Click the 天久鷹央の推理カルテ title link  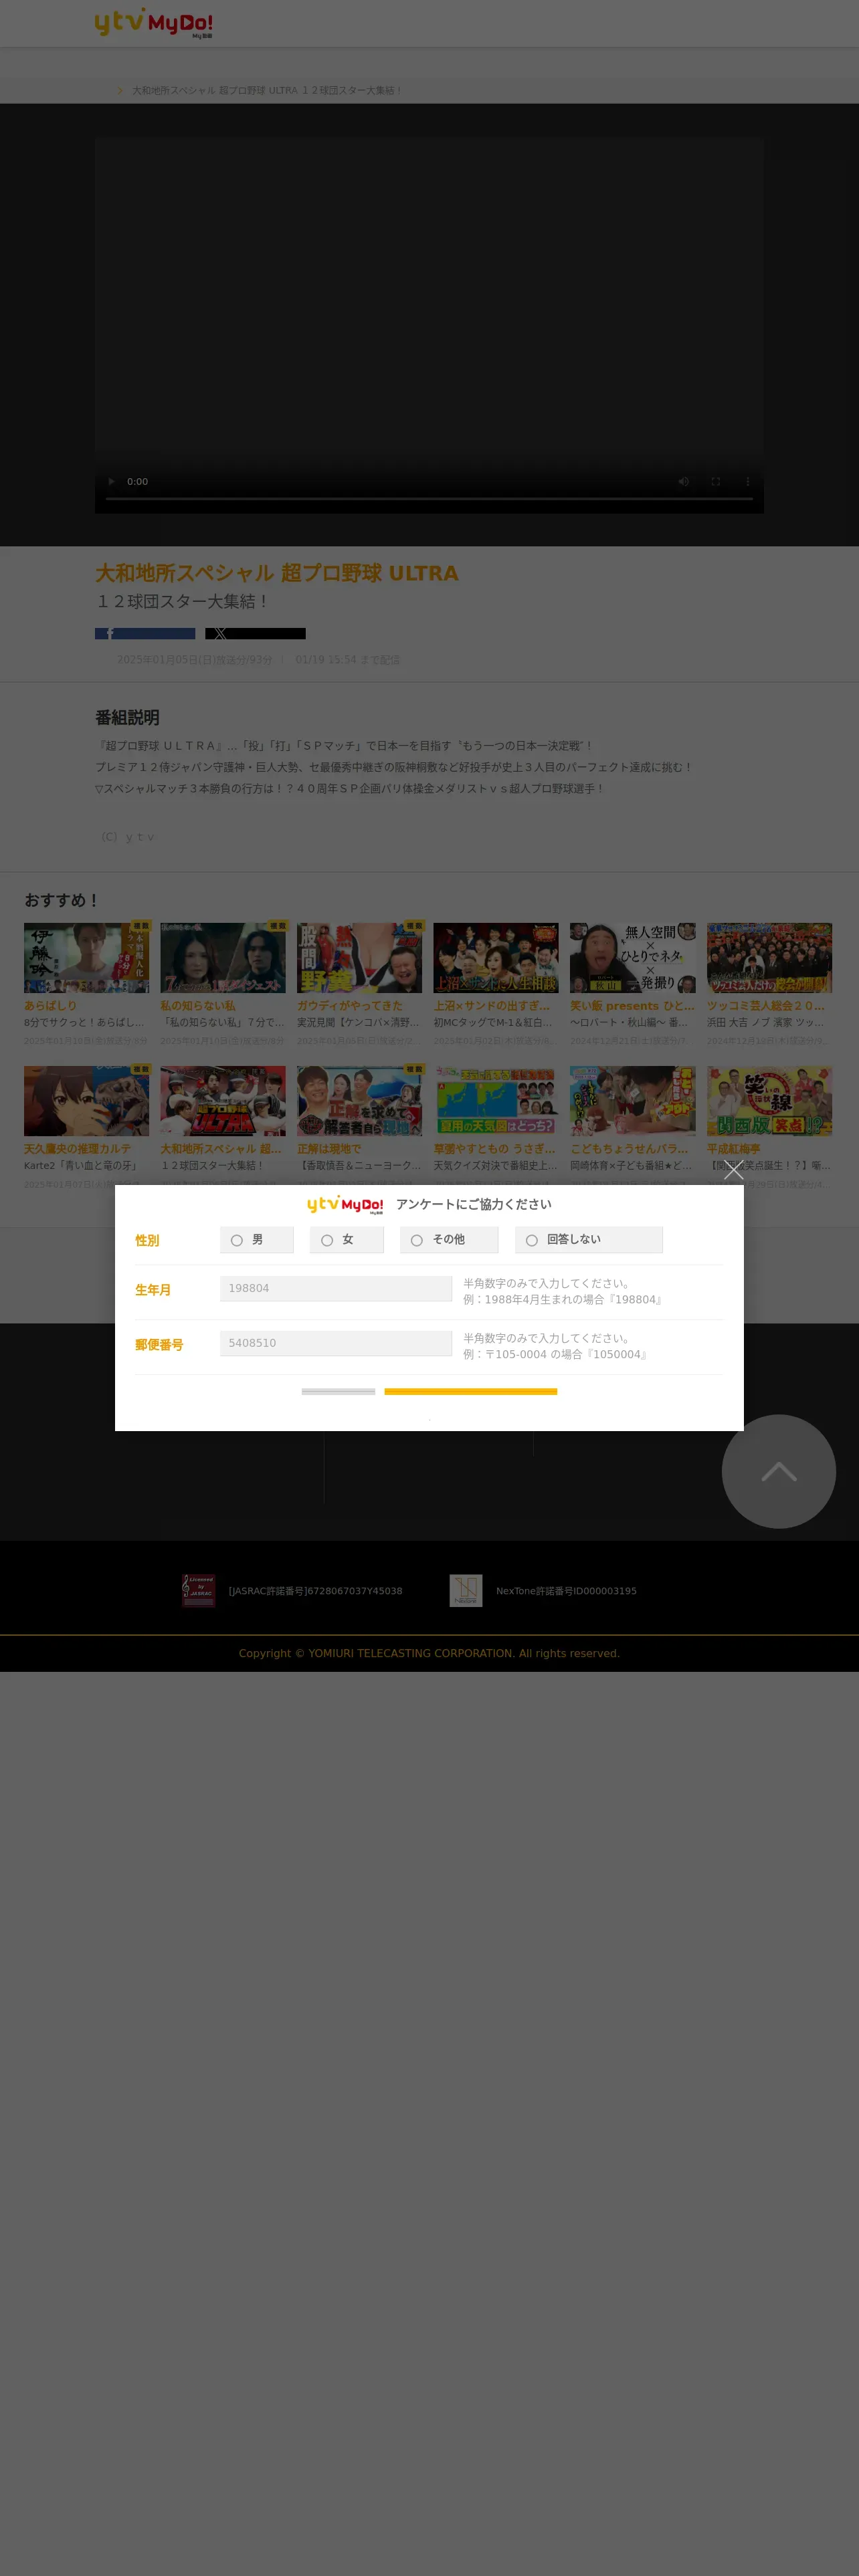pyautogui.click(x=77, y=1149)
